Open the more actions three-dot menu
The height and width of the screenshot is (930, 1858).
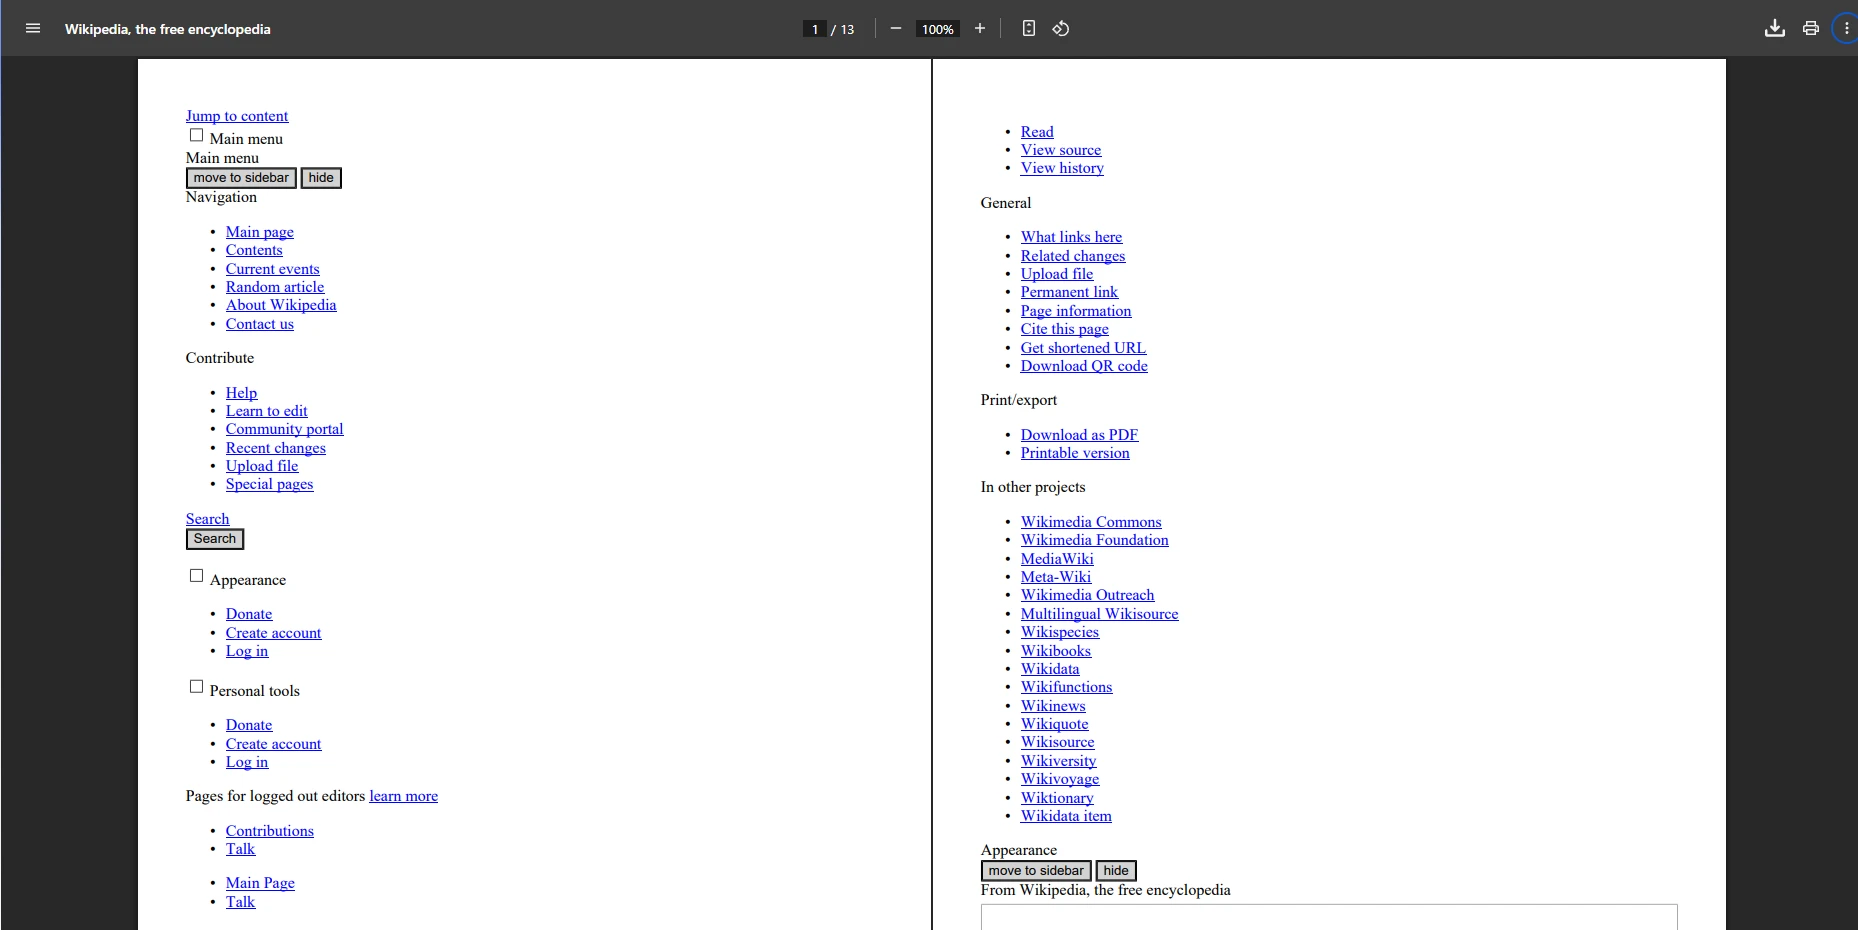(1846, 29)
